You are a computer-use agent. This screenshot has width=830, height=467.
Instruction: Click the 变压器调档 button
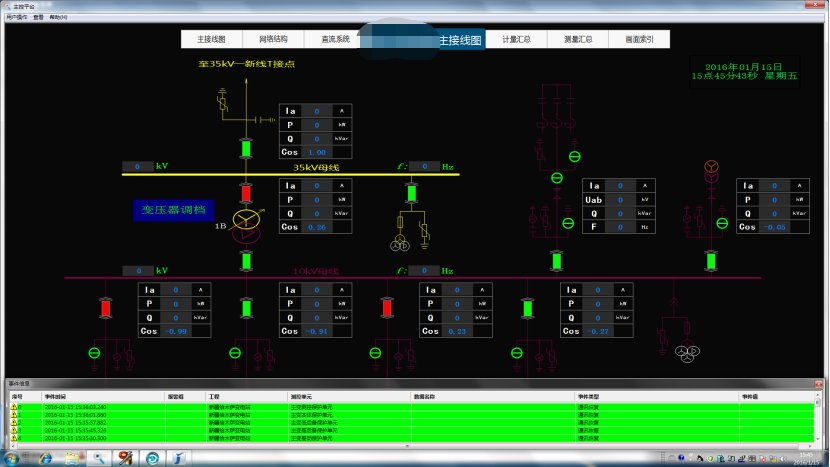[x=174, y=210]
